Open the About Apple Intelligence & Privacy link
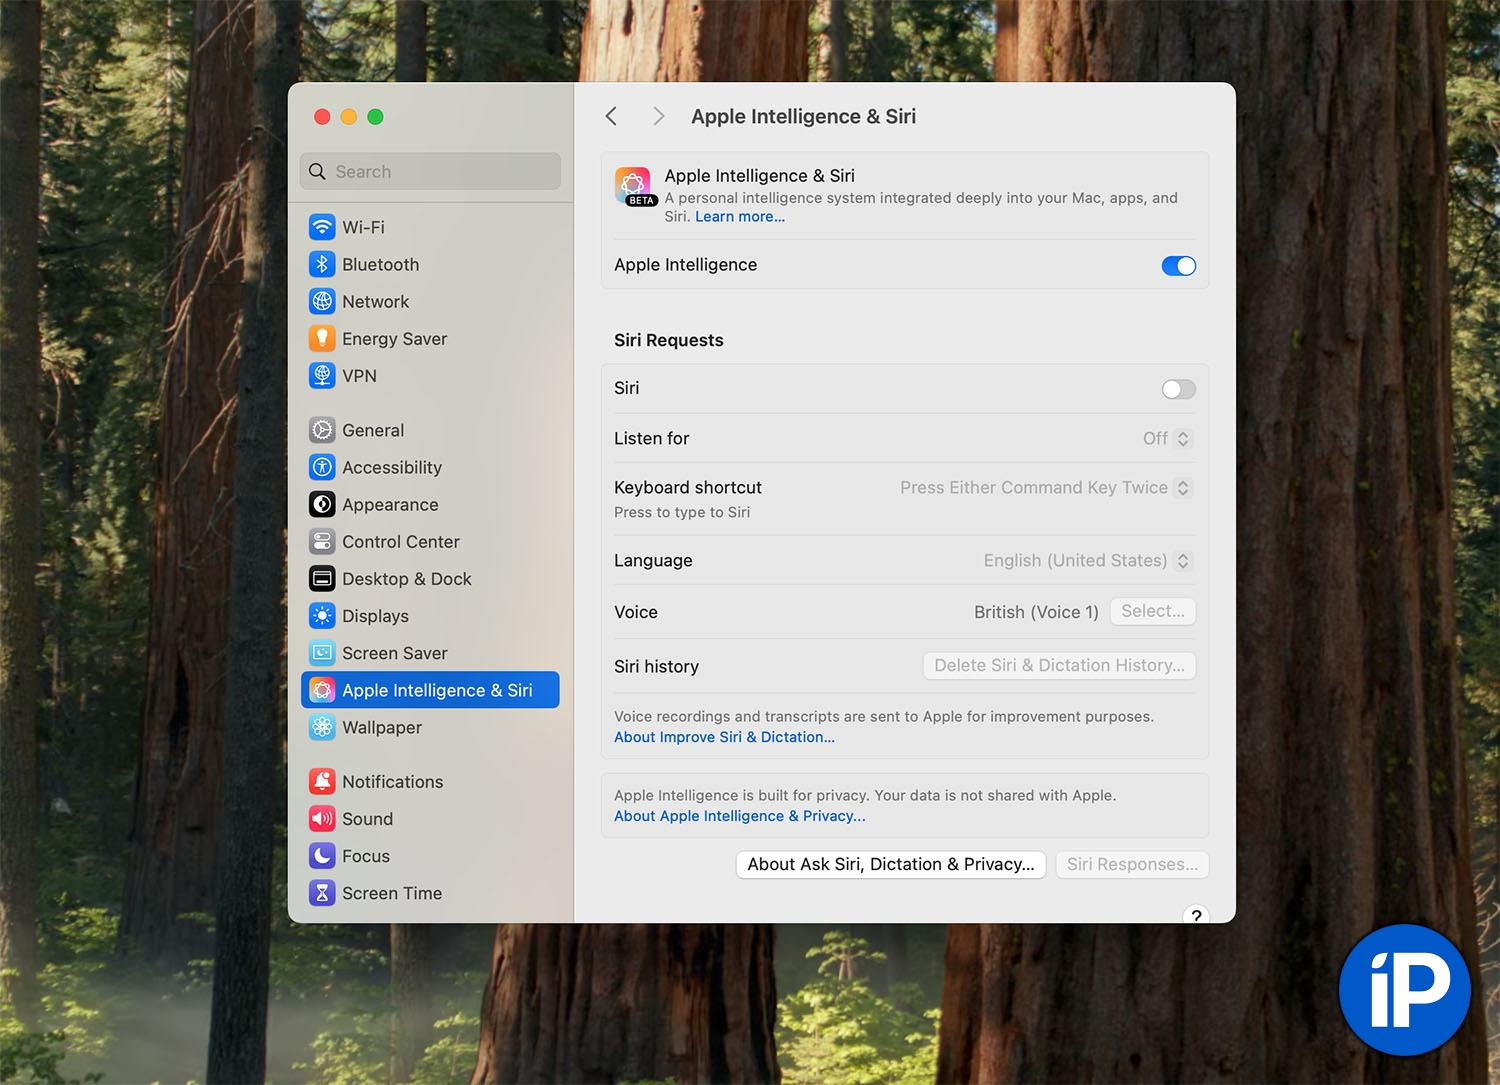This screenshot has height=1085, width=1500. pyautogui.click(x=739, y=816)
